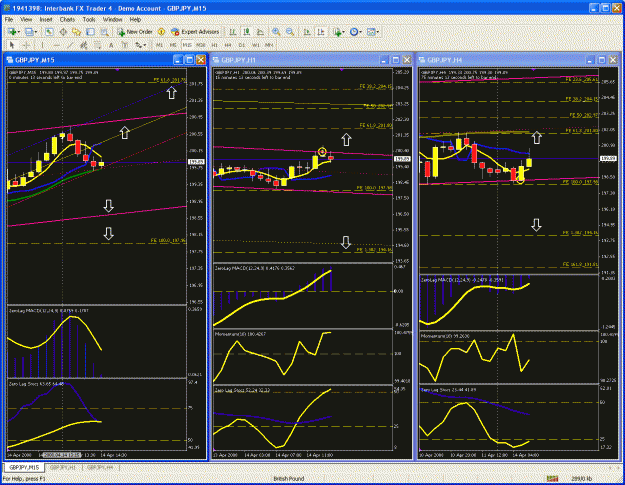Open a new chart with the toolbar icon
This screenshot has width=625, height=485.
click(x=12, y=32)
